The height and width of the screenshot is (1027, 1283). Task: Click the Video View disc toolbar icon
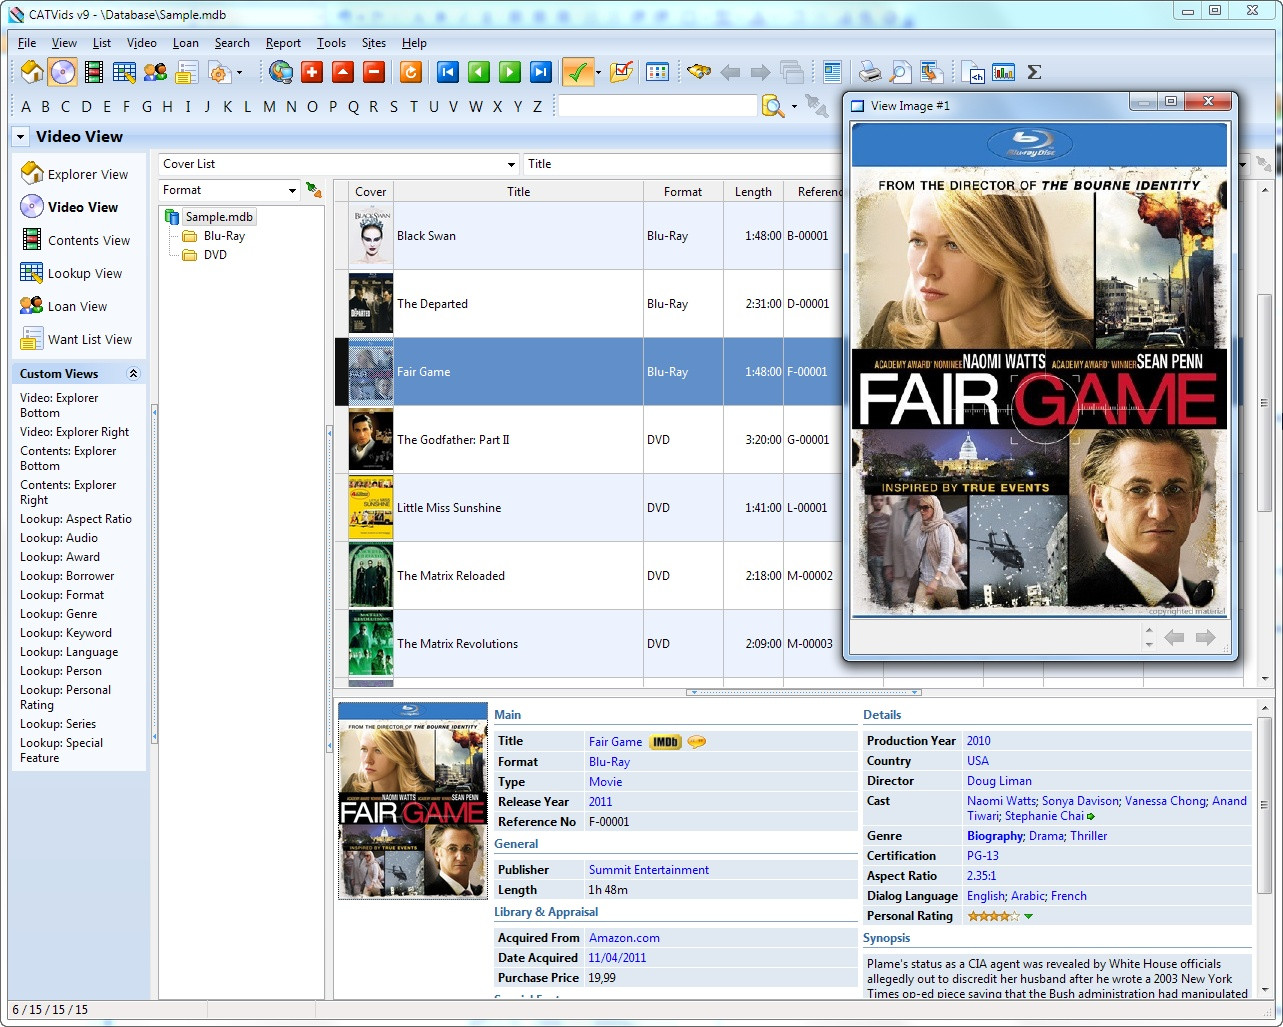tap(63, 72)
